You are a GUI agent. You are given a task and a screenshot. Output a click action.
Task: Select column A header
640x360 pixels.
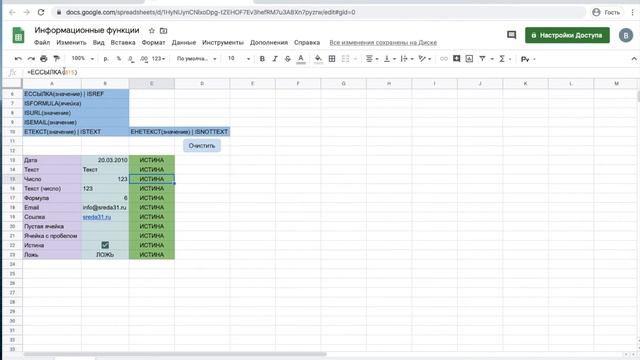click(52, 84)
